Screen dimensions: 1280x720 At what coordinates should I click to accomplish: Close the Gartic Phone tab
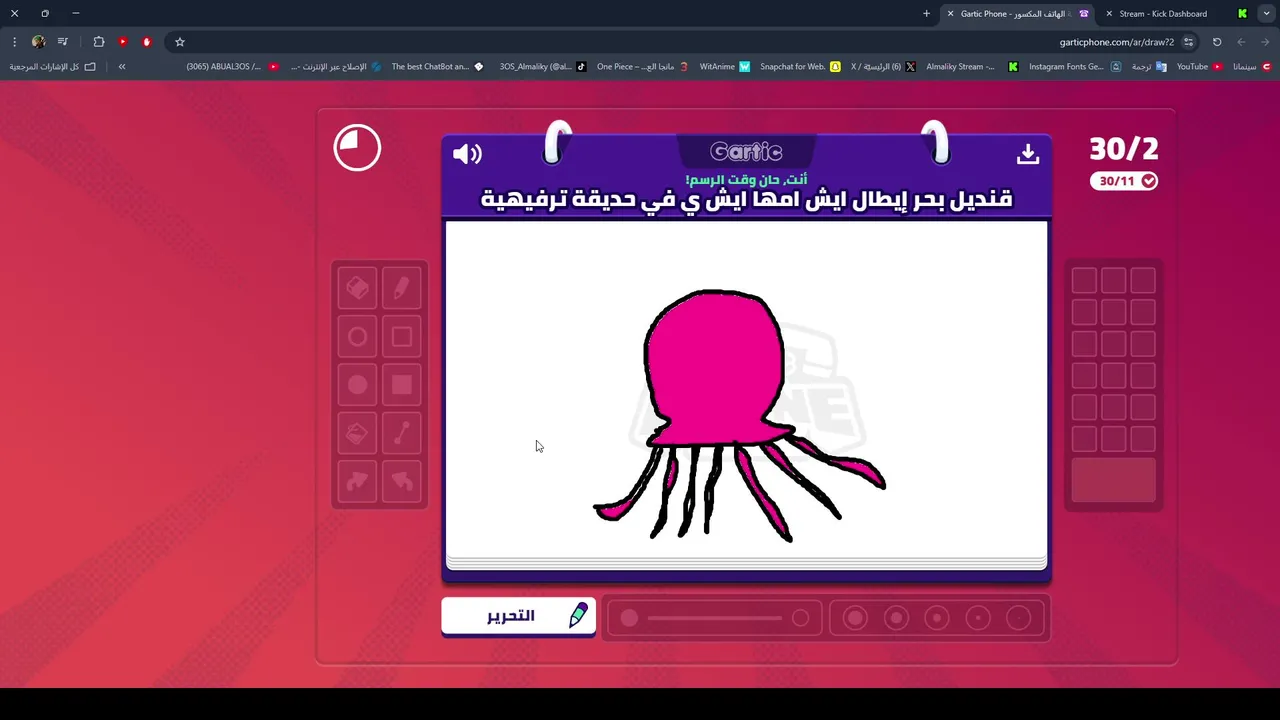(x=950, y=14)
